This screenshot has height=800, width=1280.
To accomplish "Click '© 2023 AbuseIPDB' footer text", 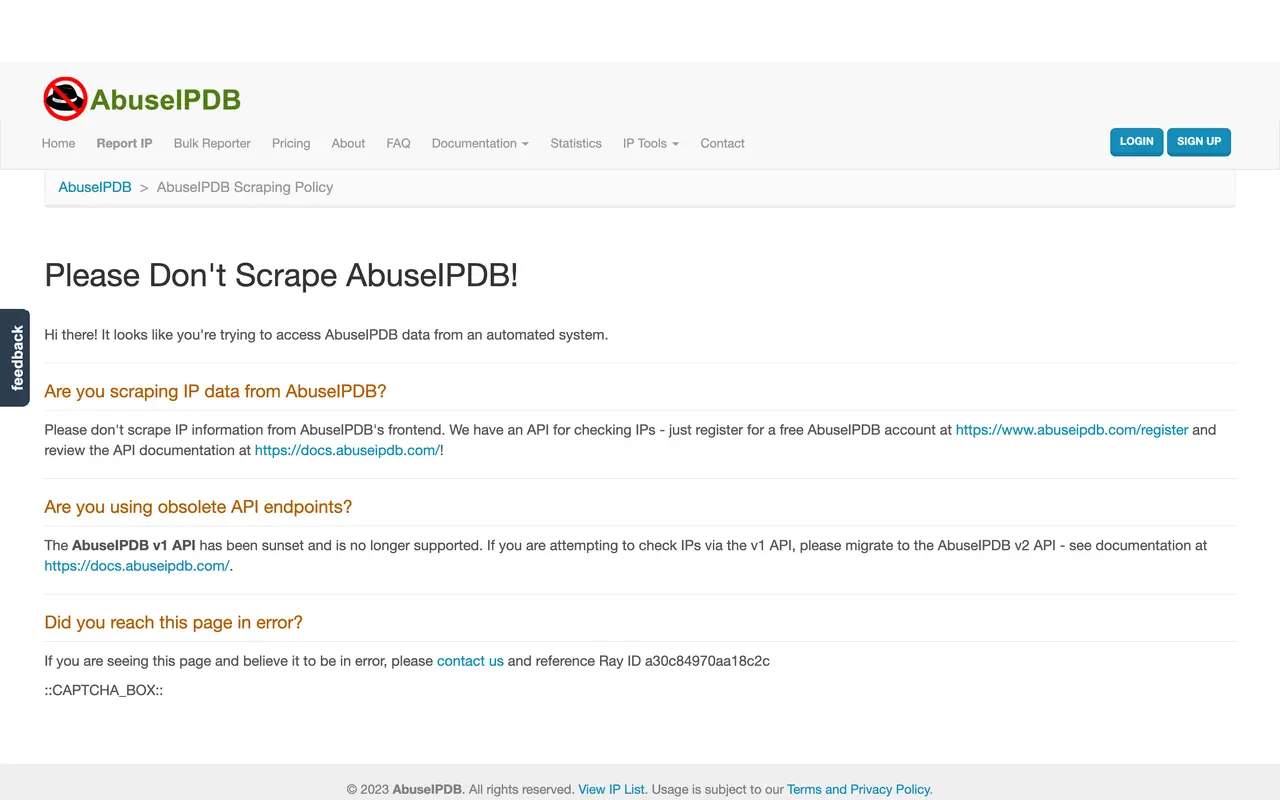I will point(405,789).
